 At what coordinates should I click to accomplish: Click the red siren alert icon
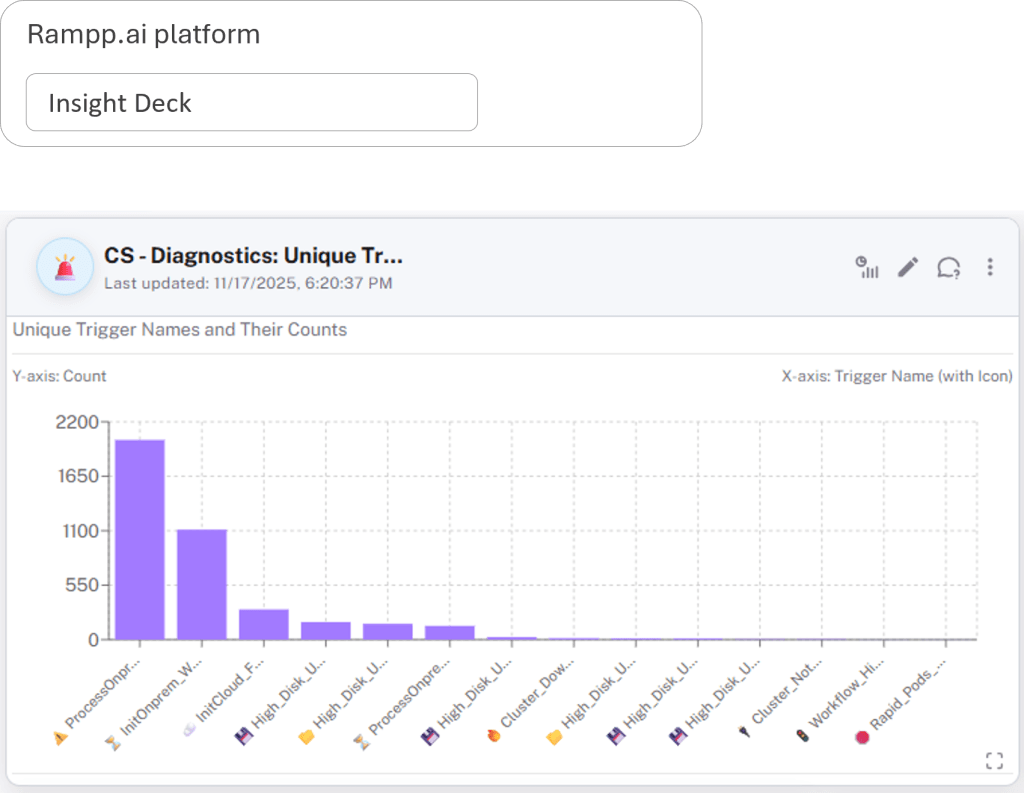[65, 267]
